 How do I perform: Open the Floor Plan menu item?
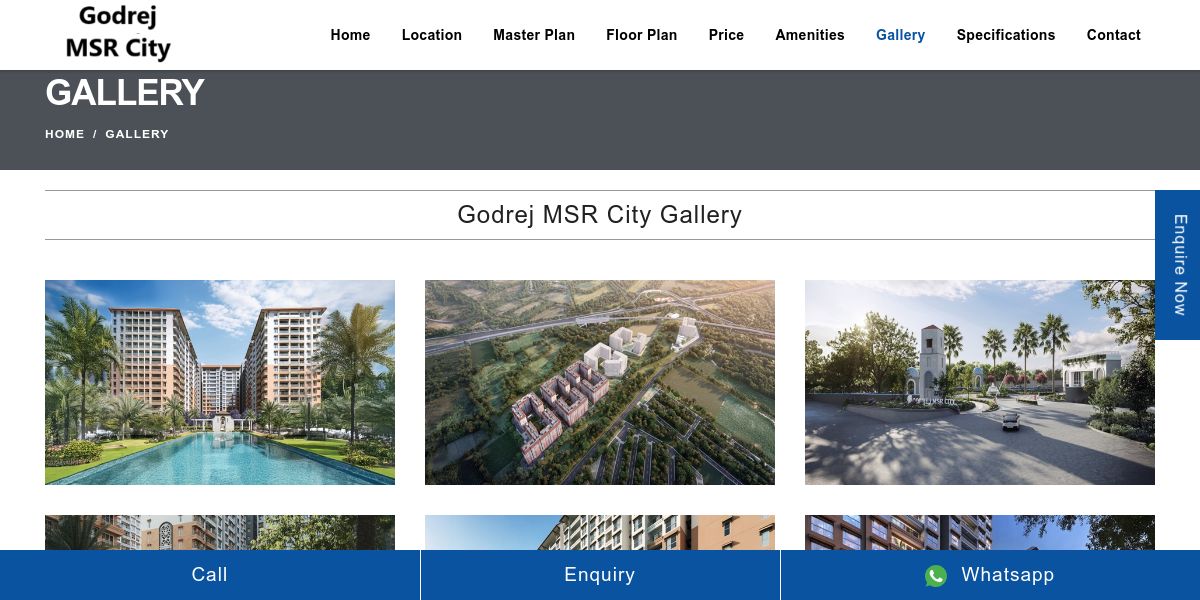pos(642,35)
